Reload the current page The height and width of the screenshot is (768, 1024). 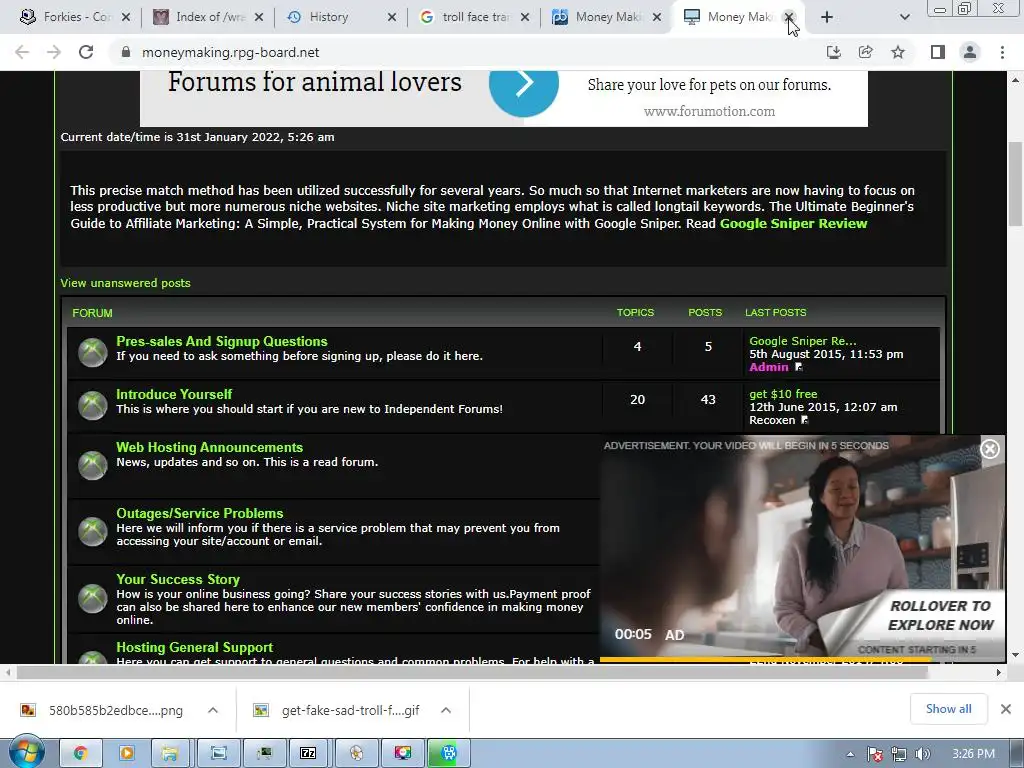coord(86,52)
